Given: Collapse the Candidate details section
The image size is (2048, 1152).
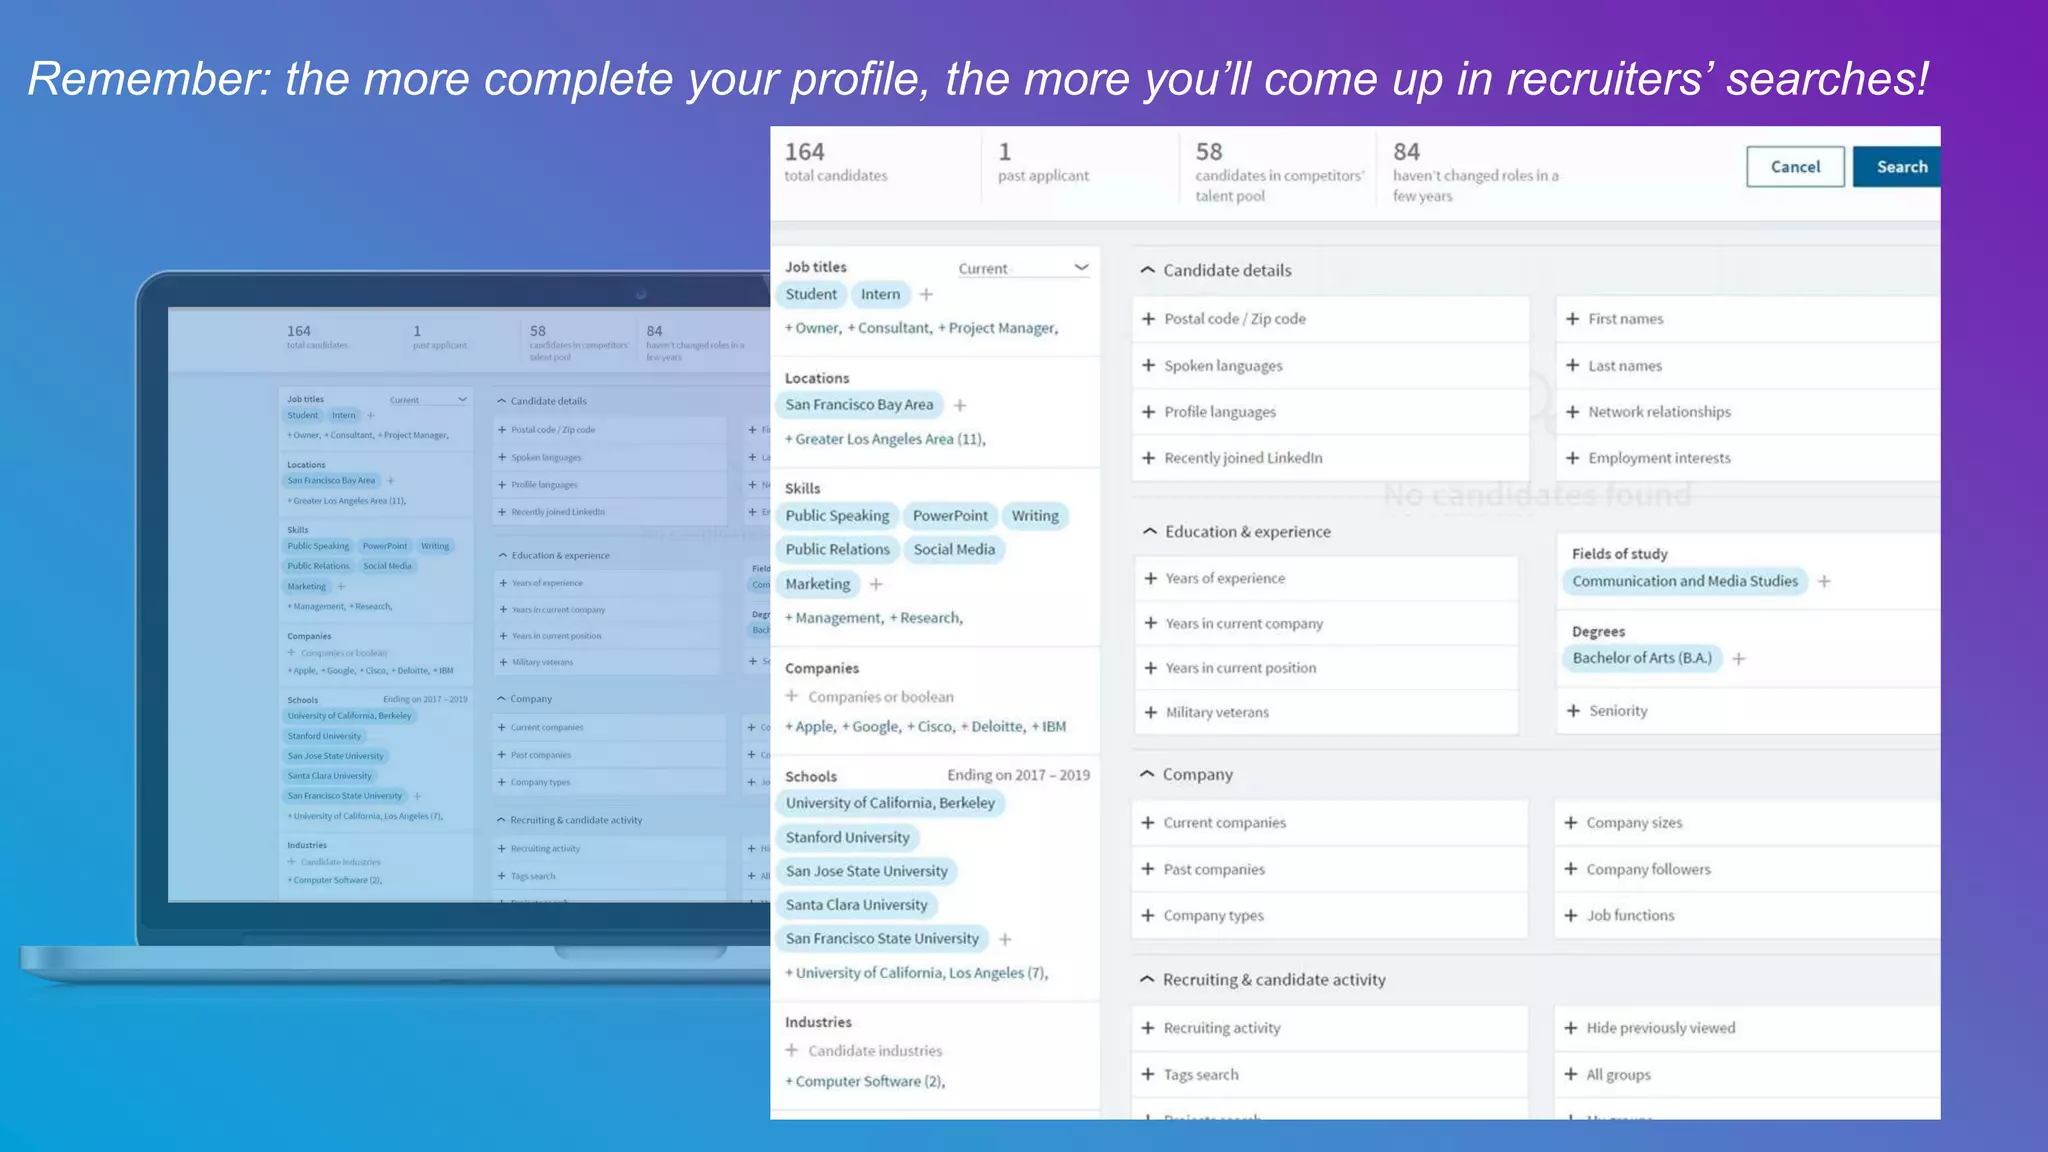Looking at the screenshot, I should 1148,270.
